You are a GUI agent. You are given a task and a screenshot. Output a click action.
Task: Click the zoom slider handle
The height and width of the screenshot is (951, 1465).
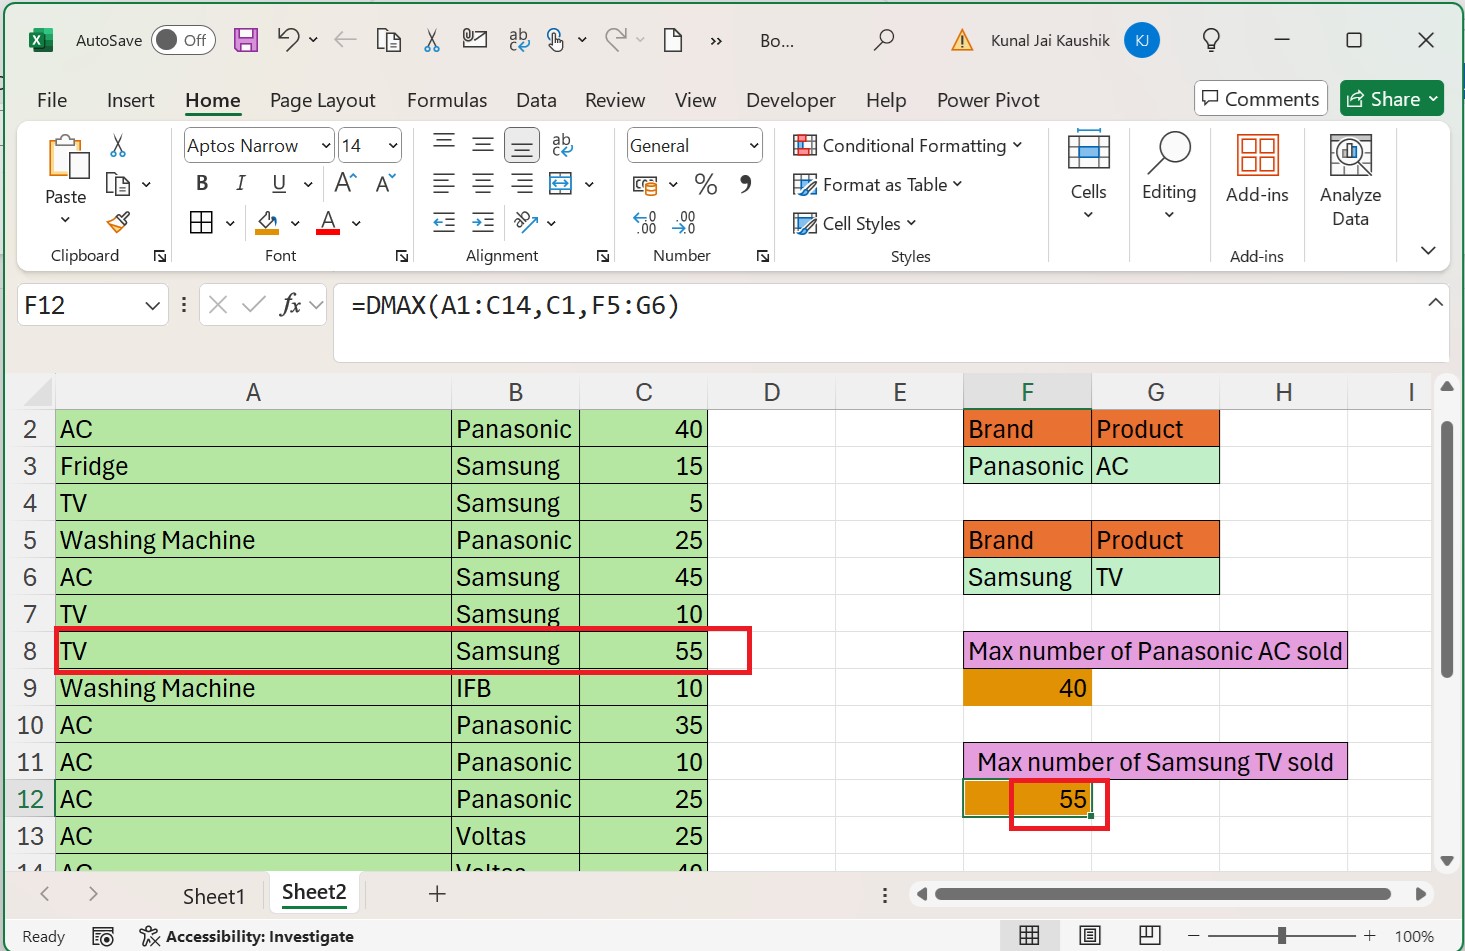(1281, 936)
